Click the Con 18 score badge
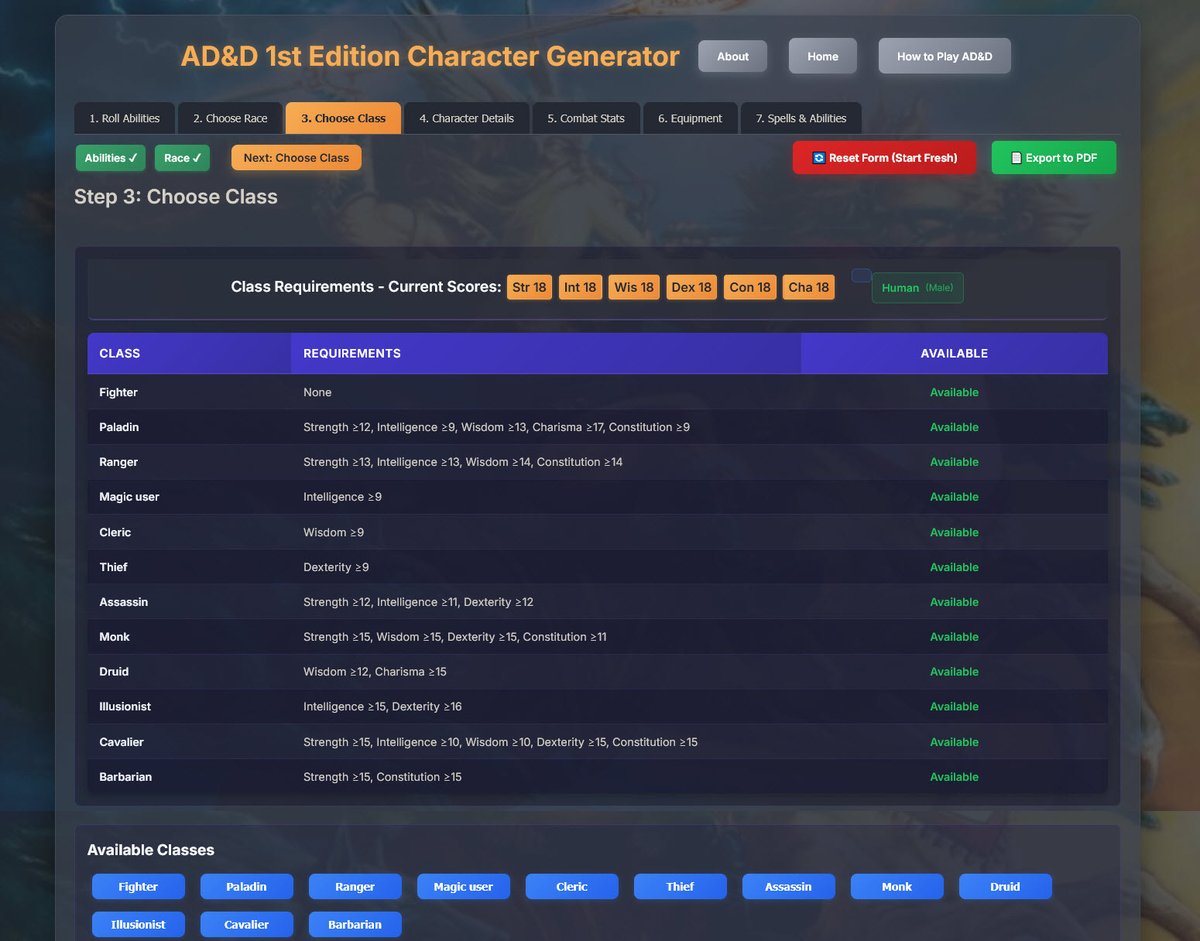This screenshot has height=941, width=1200. (x=750, y=287)
